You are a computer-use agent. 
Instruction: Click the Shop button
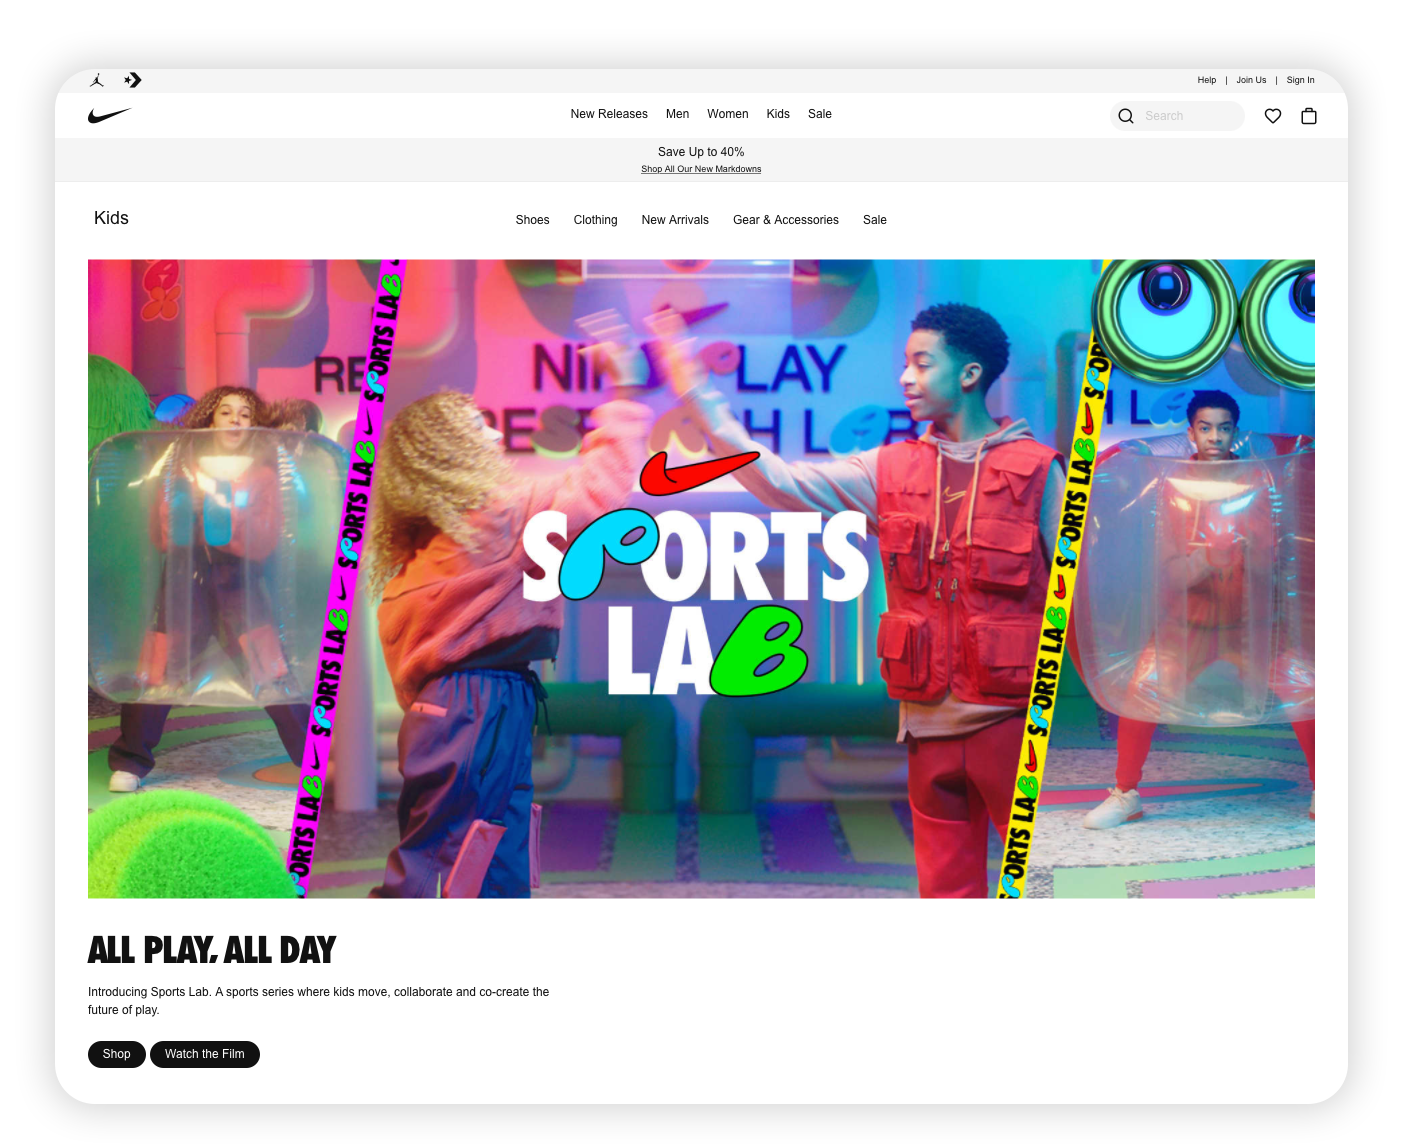pyautogui.click(x=116, y=1054)
